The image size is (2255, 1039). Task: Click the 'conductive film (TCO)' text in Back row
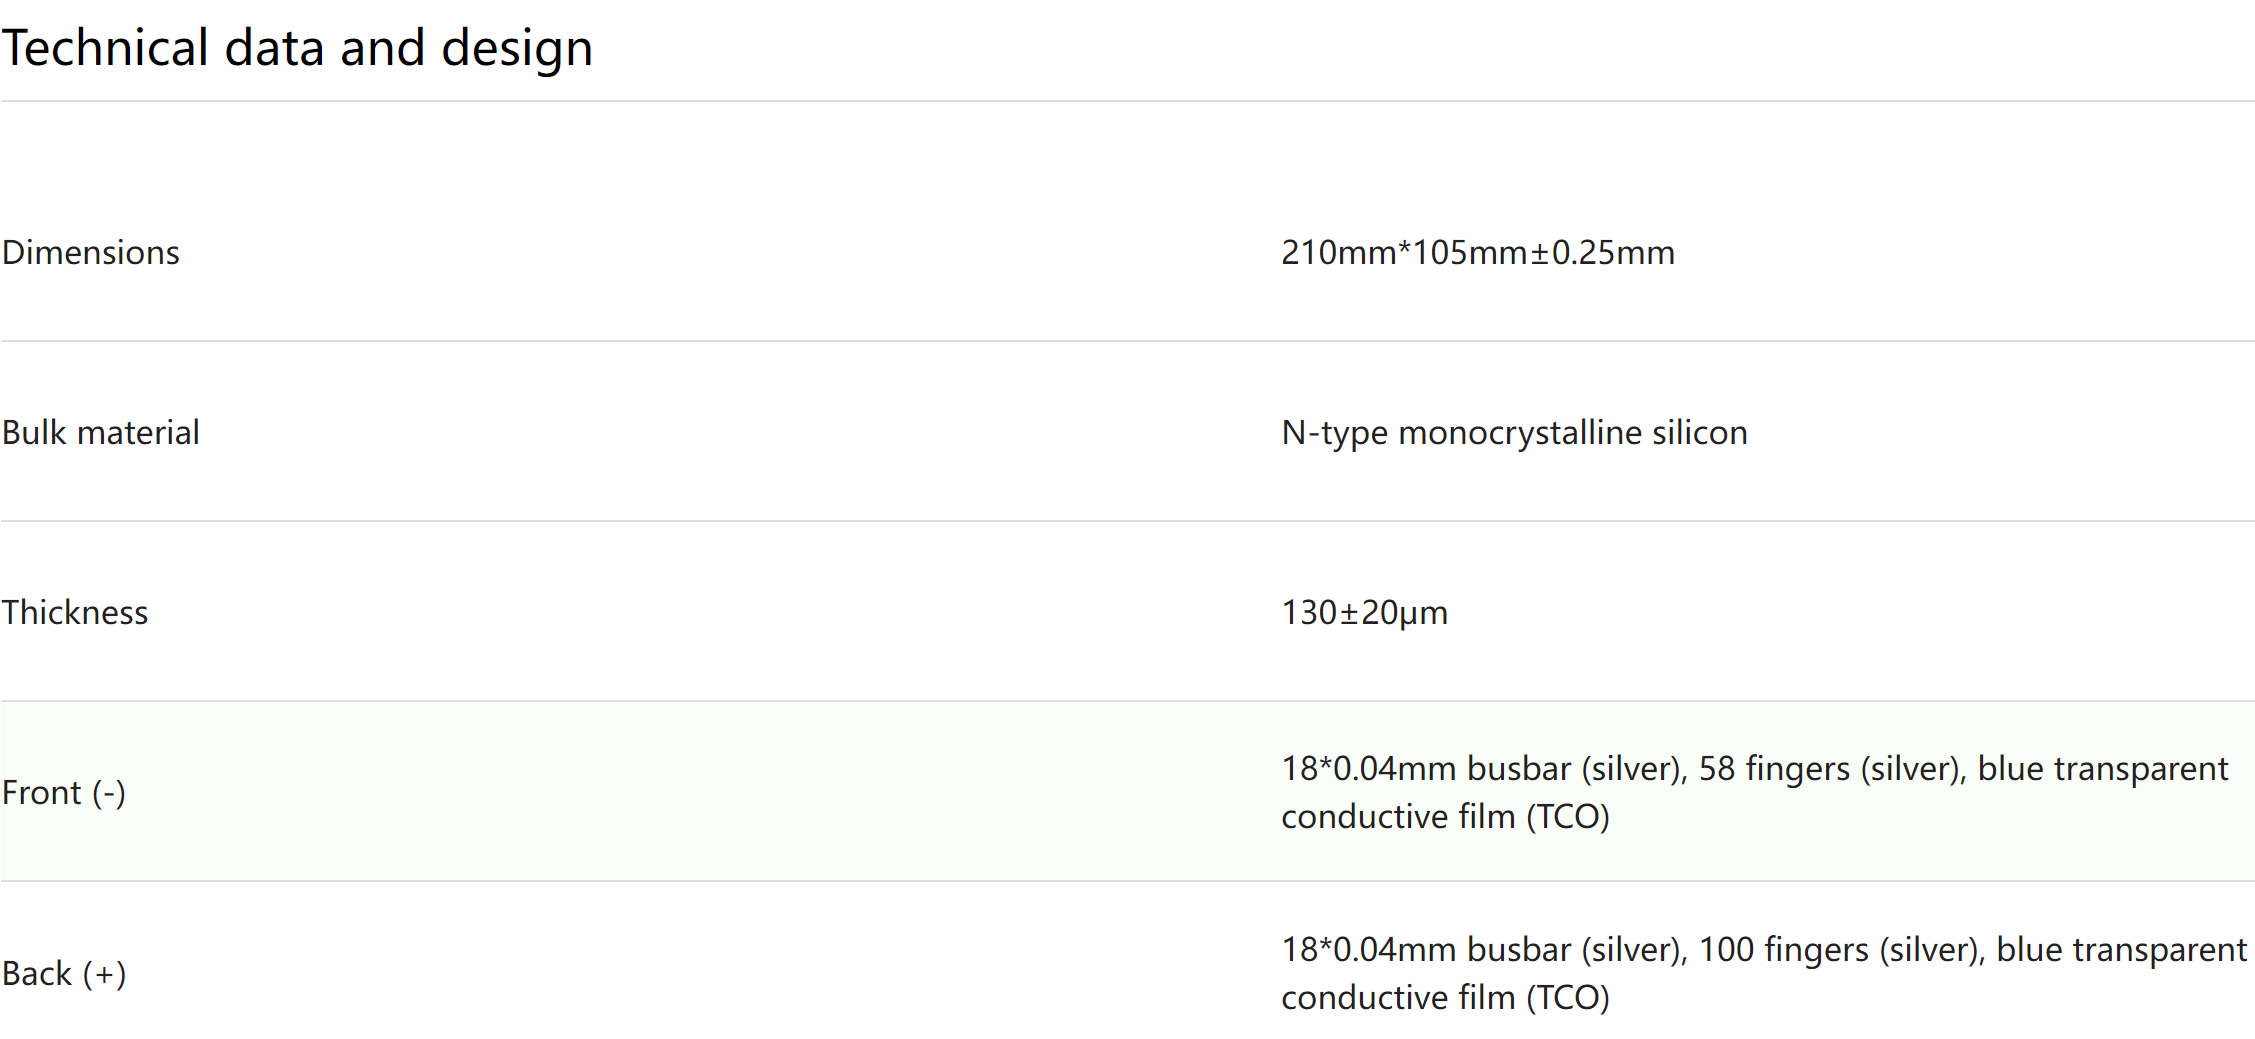1445,997
